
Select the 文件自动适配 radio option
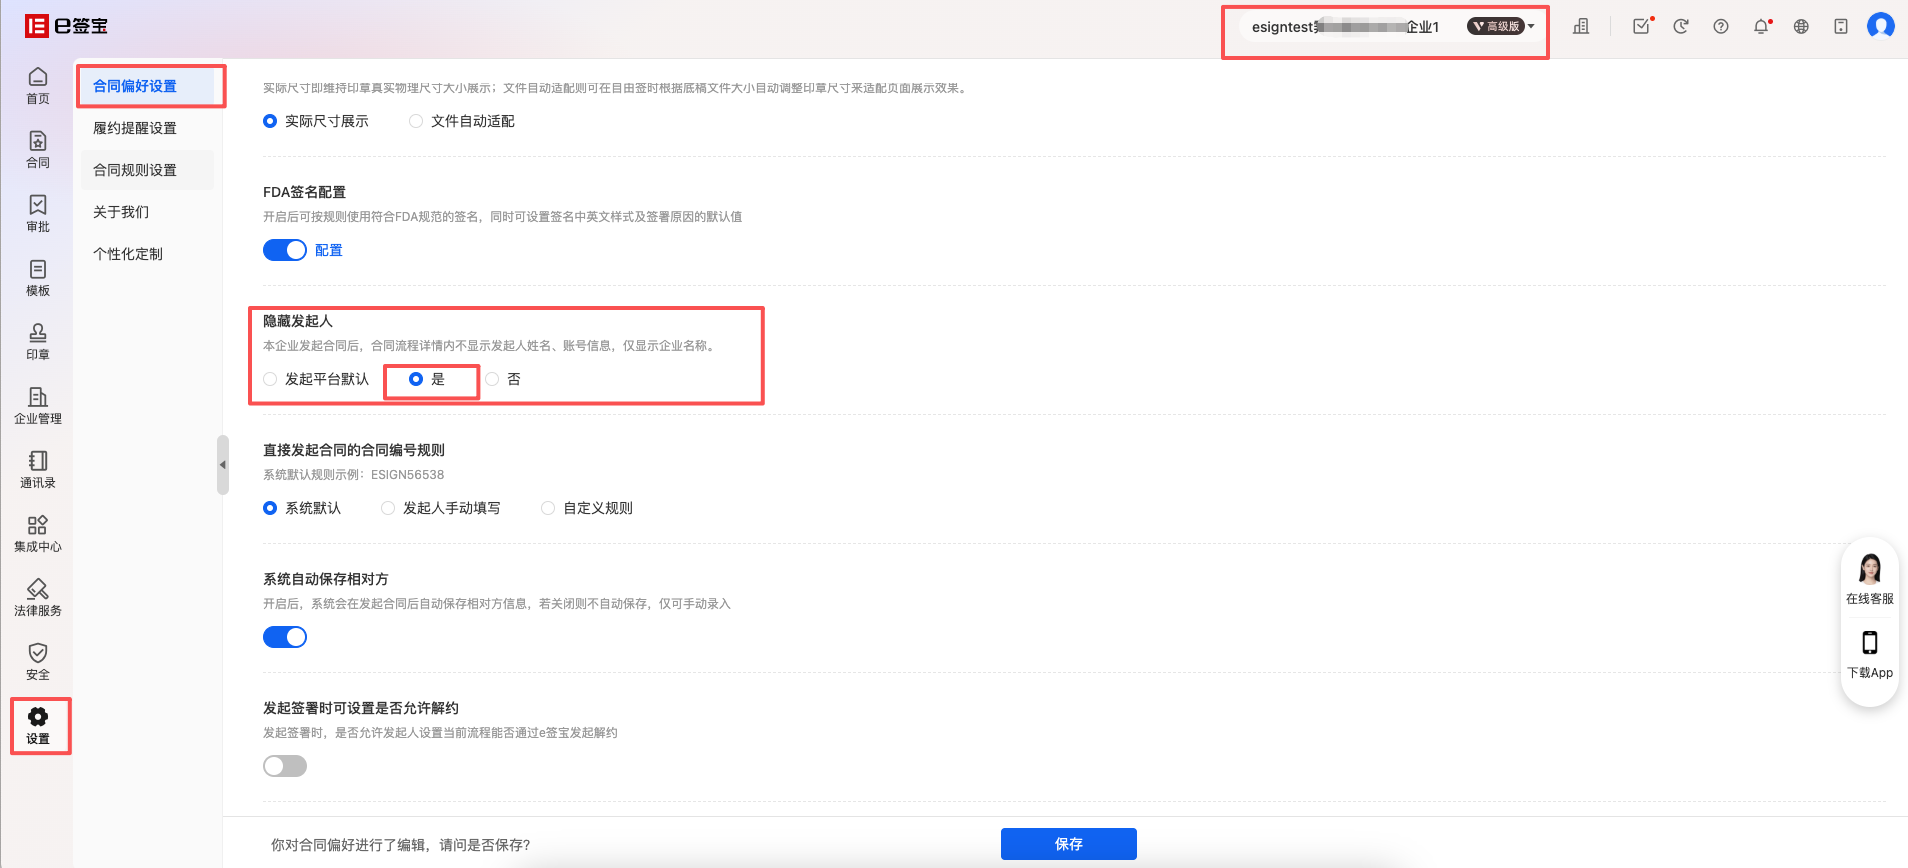tap(416, 121)
